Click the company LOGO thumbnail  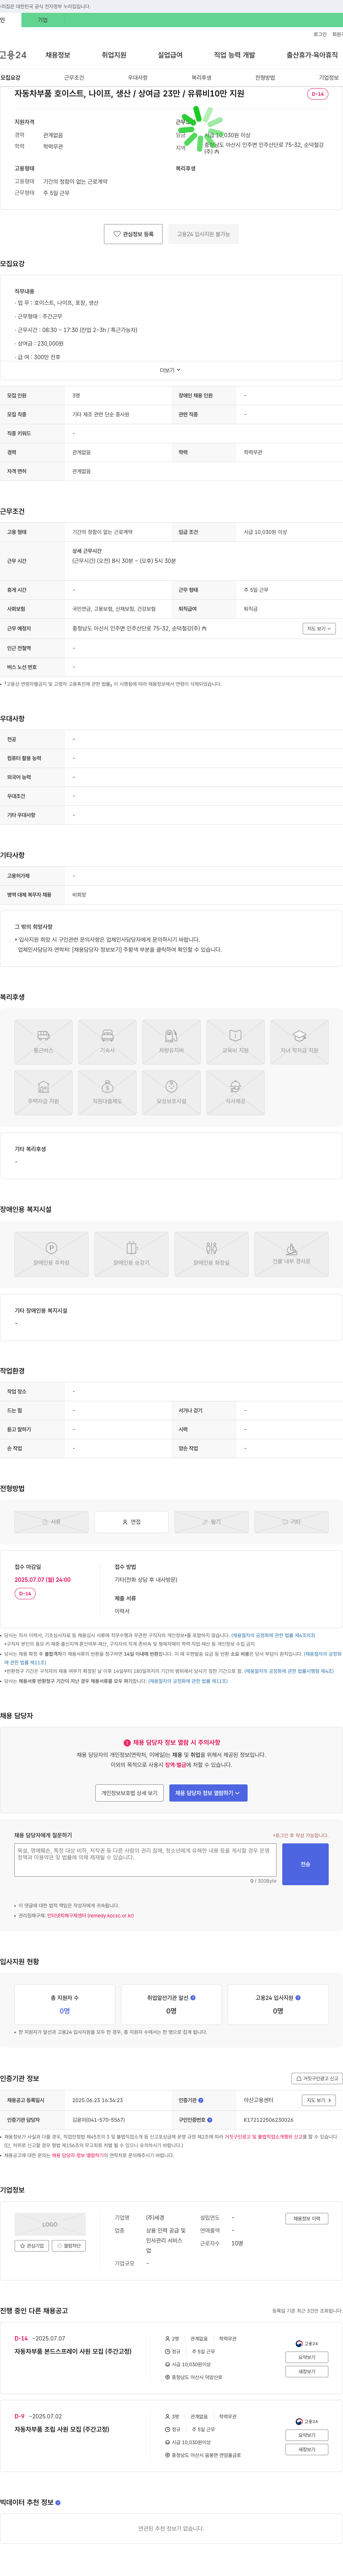click(x=50, y=2224)
